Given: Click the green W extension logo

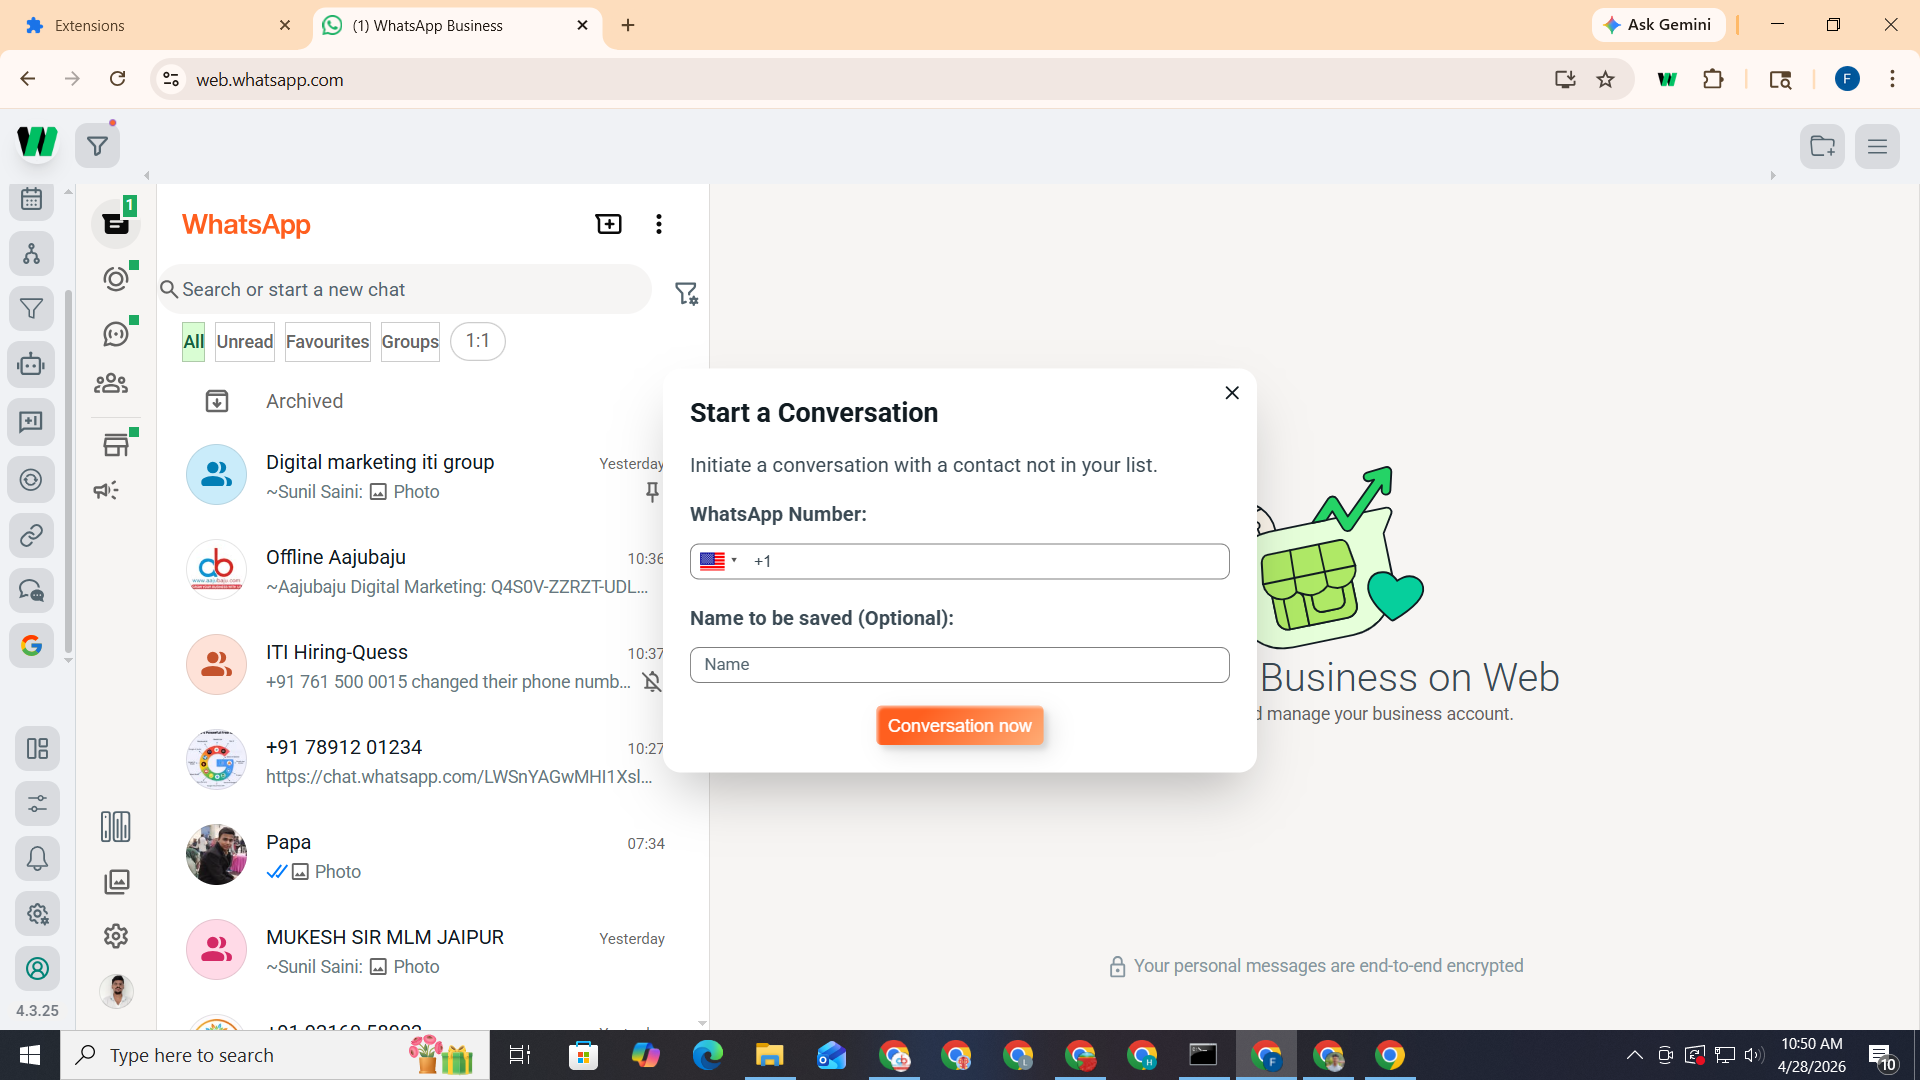Looking at the screenshot, I should tap(37, 142).
